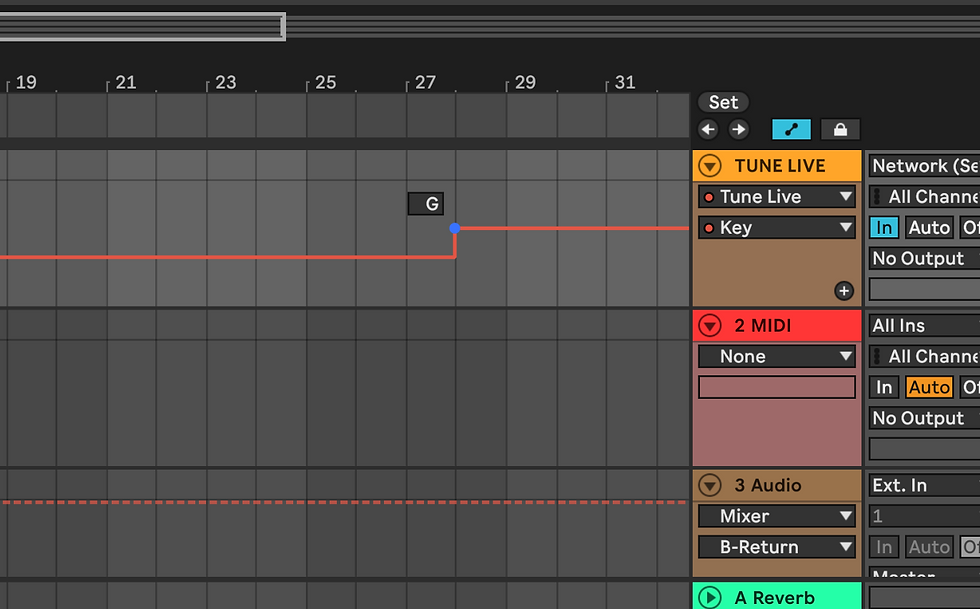Open the B-Return parameter chooser

(x=777, y=547)
